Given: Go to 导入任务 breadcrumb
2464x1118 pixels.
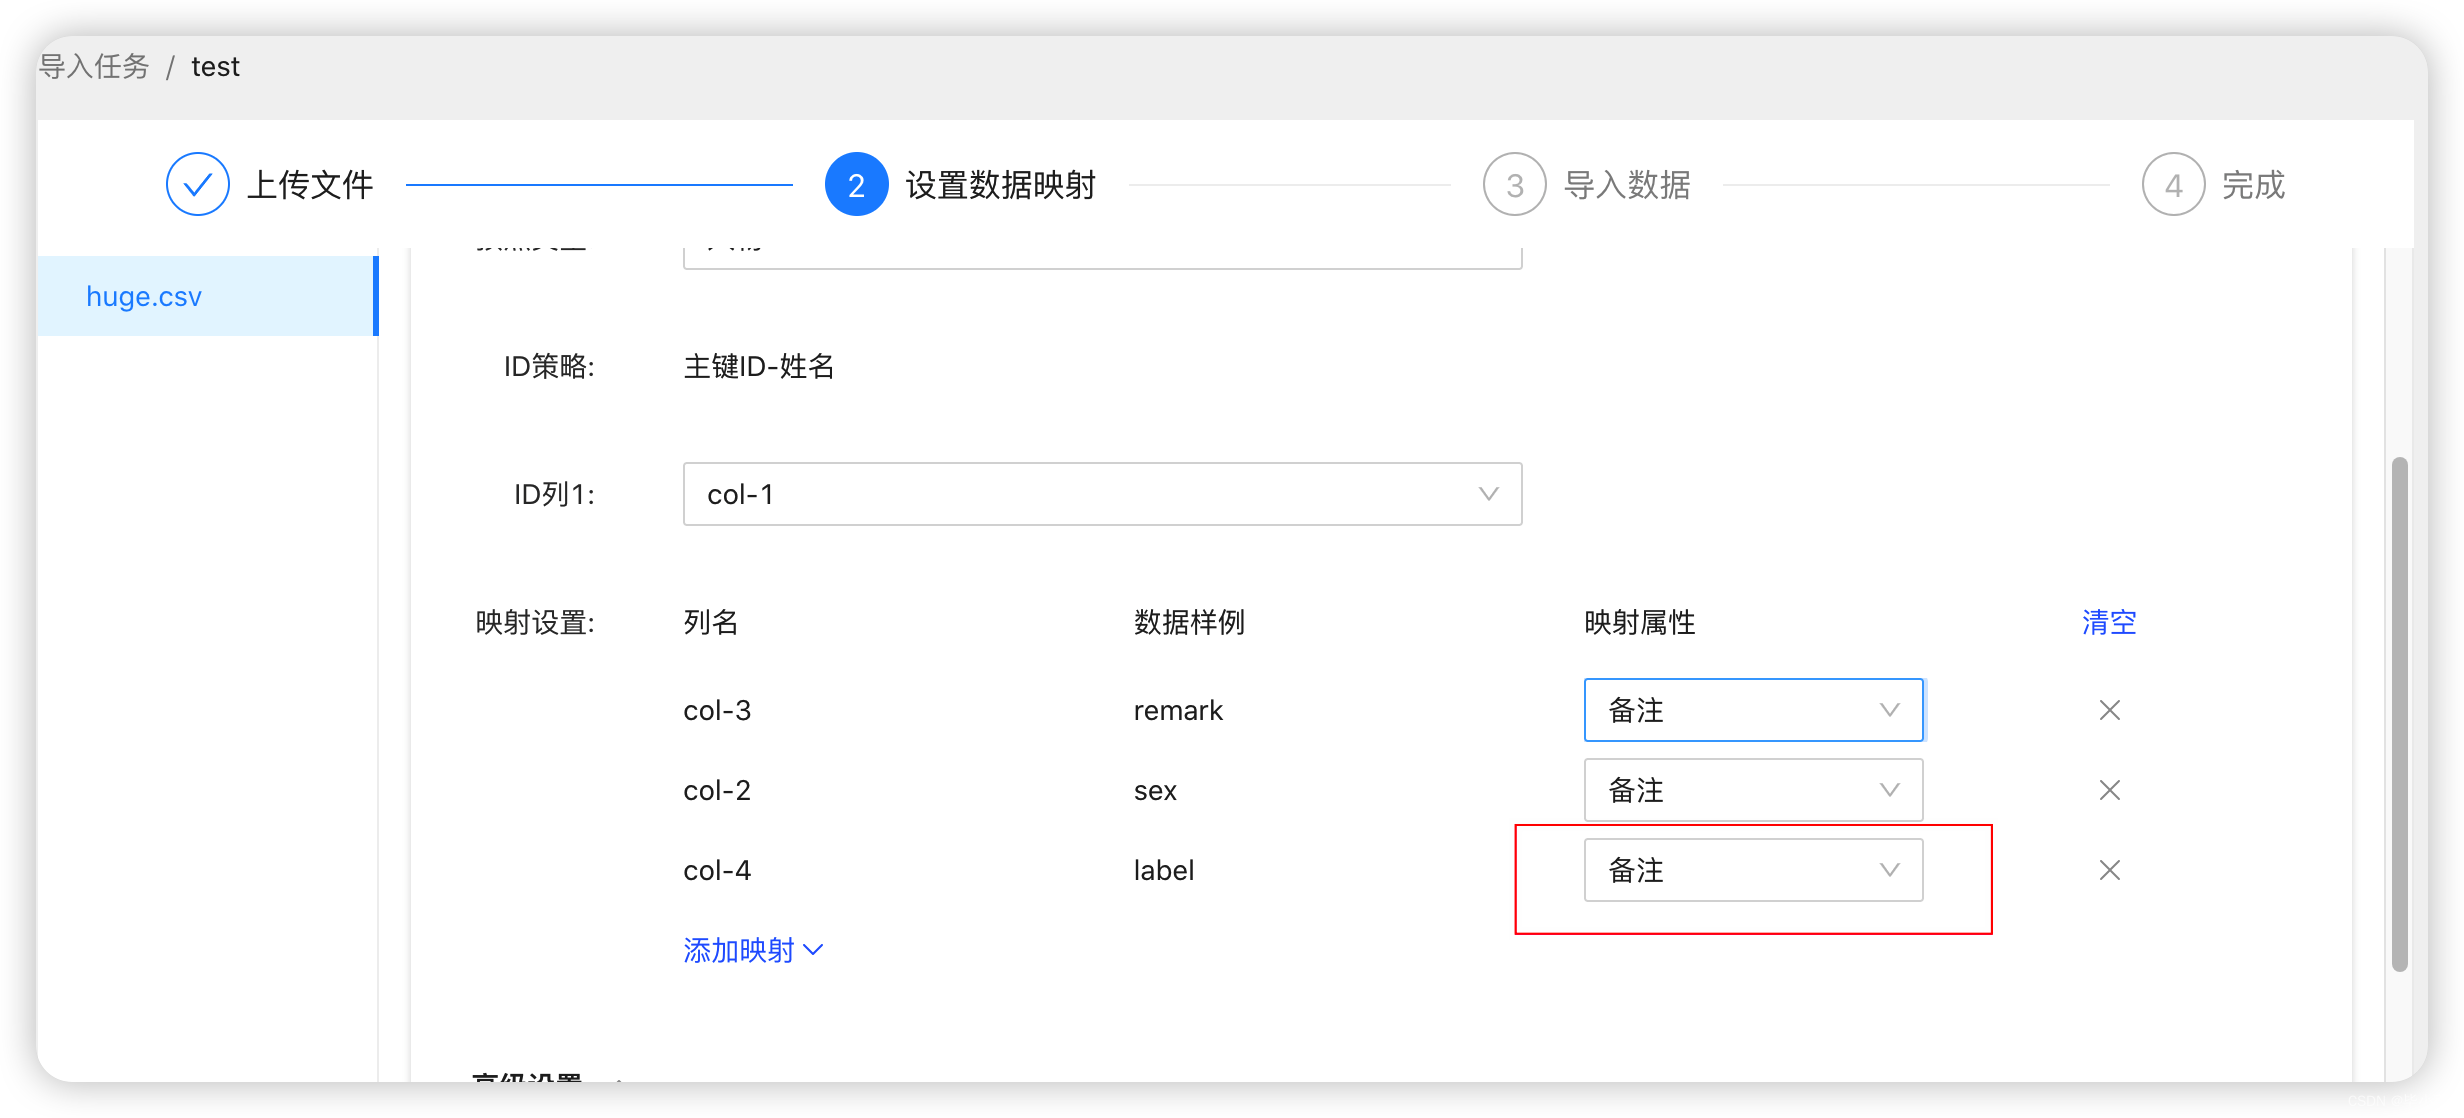Looking at the screenshot, I should [x=95, y=67].
